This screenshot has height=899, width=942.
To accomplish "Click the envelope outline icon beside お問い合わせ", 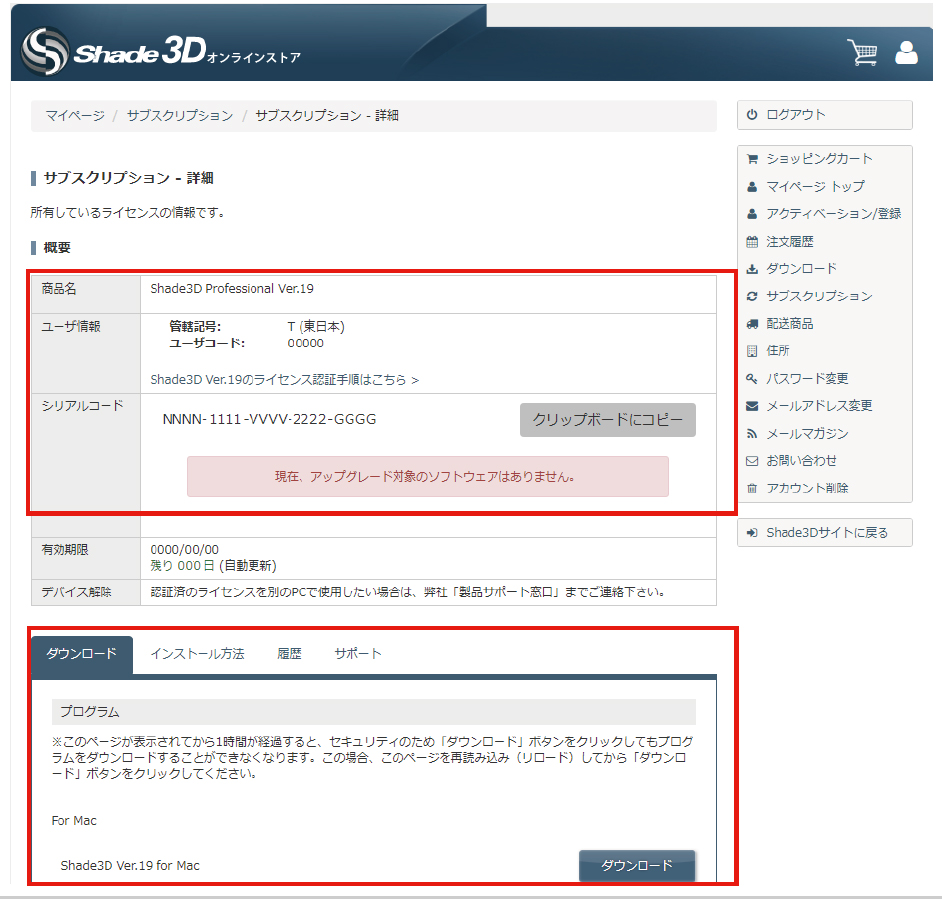I will coord(752,461).
